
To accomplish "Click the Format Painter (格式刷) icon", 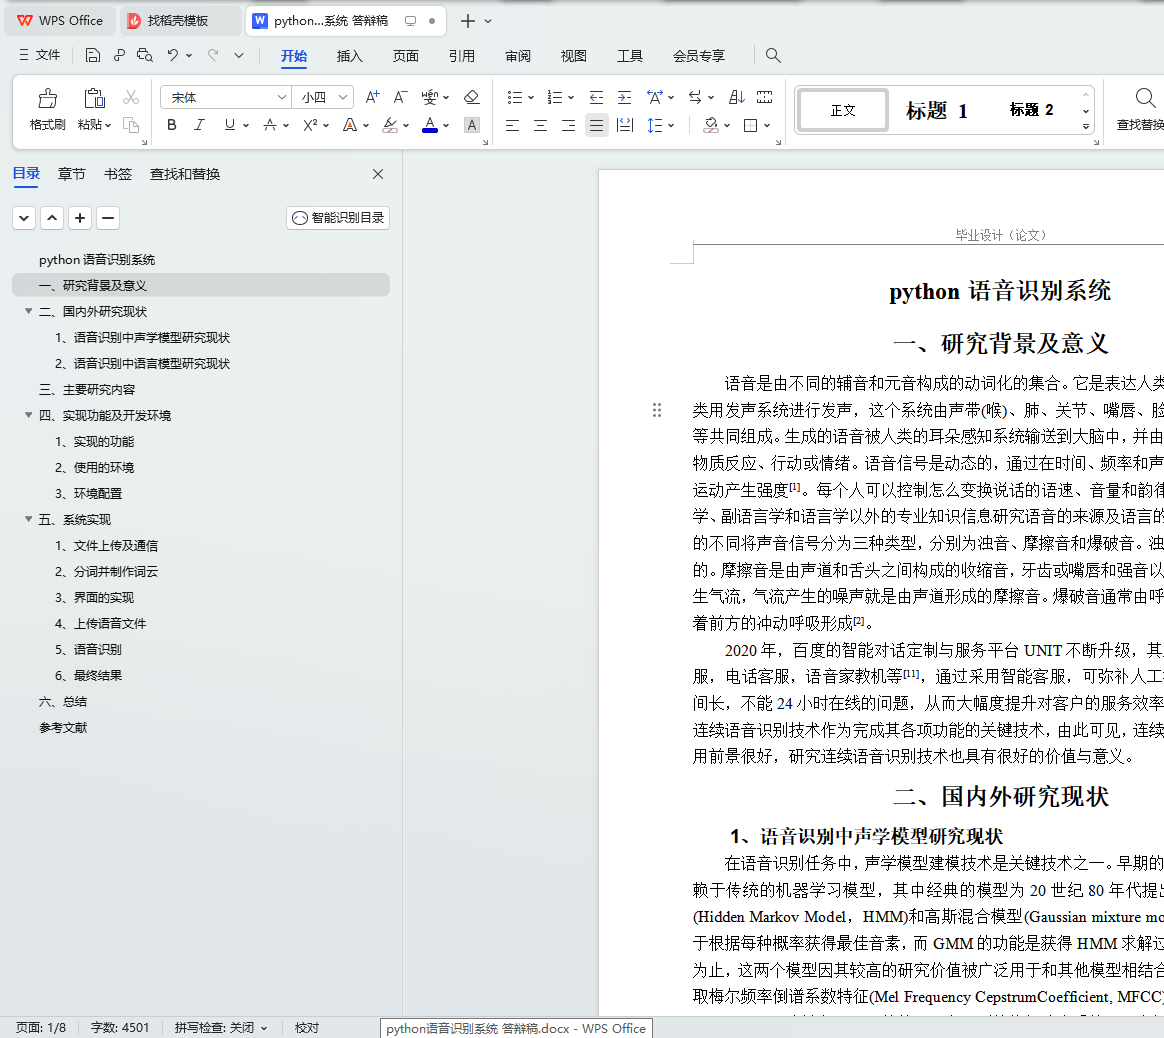I will tap(47, 99).
